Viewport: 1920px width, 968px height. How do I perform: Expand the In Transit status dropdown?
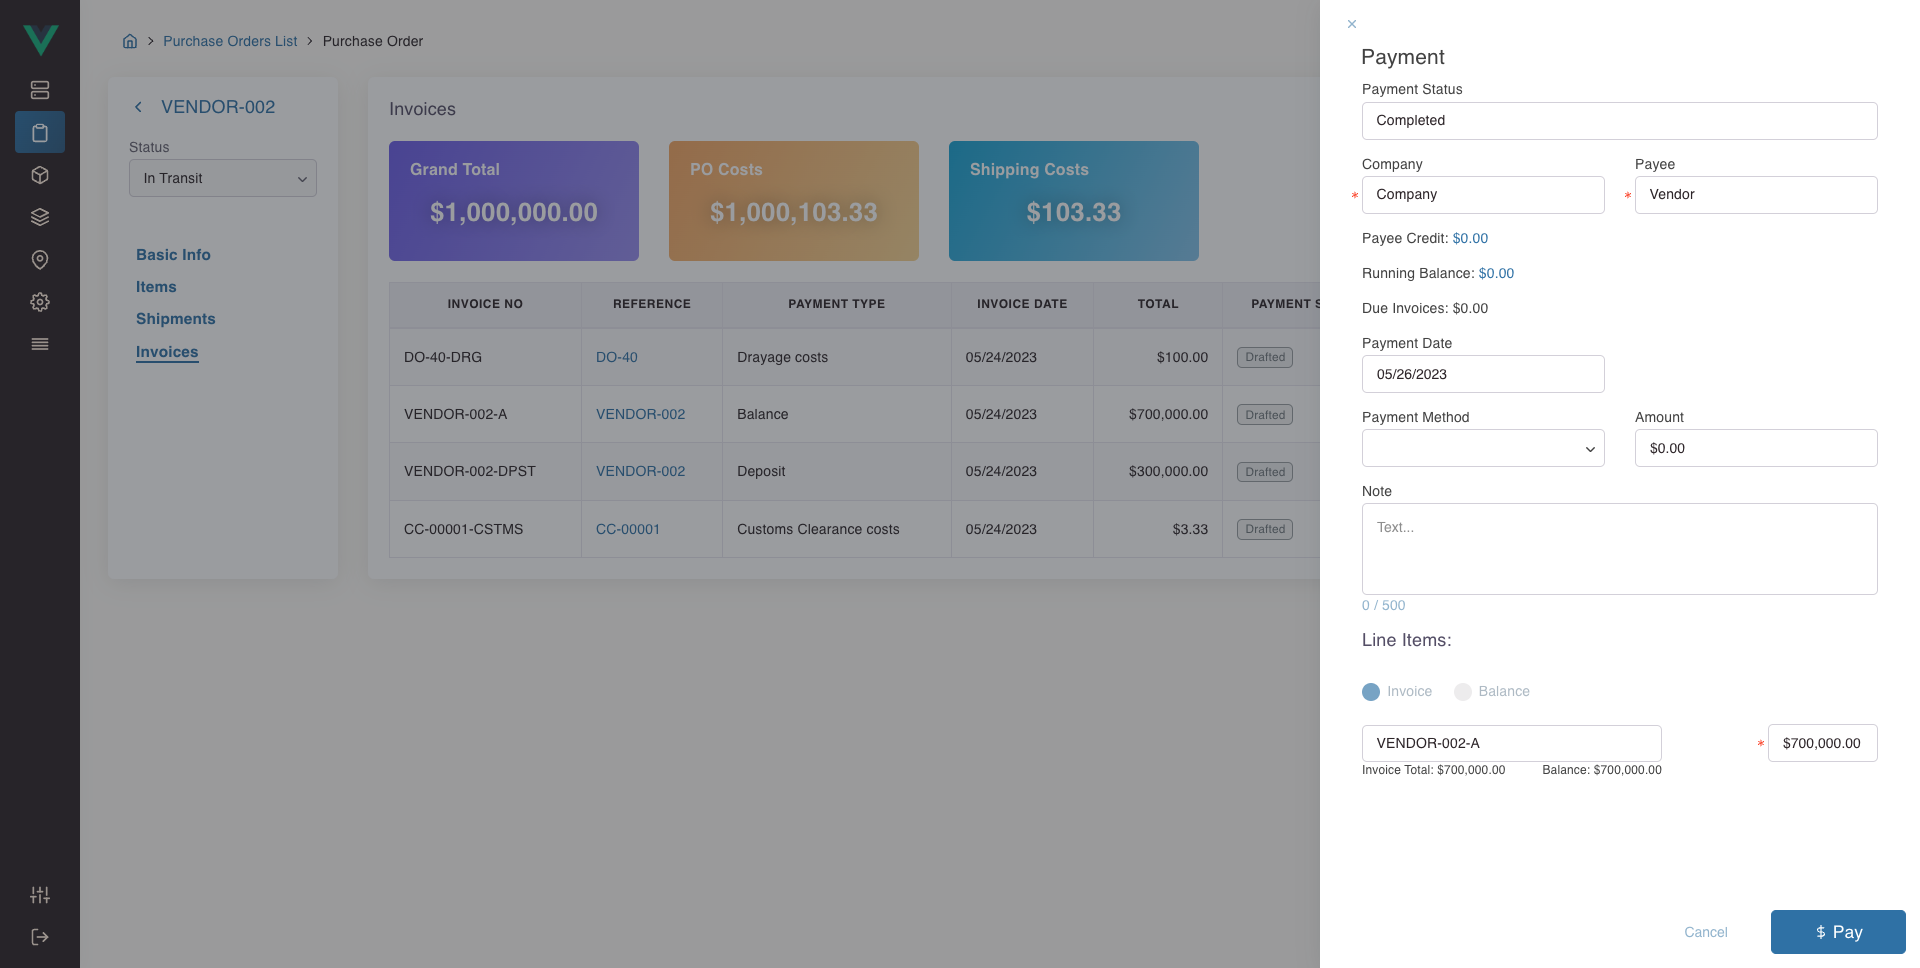point(223,178)
